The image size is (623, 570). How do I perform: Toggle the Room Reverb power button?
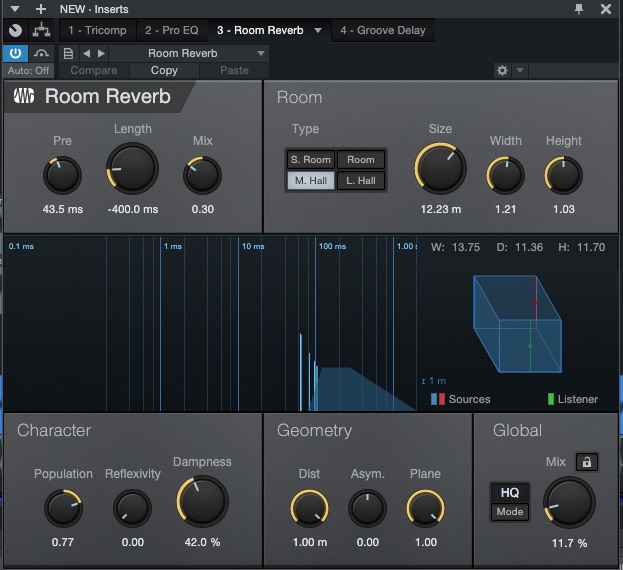pos(15,53)
